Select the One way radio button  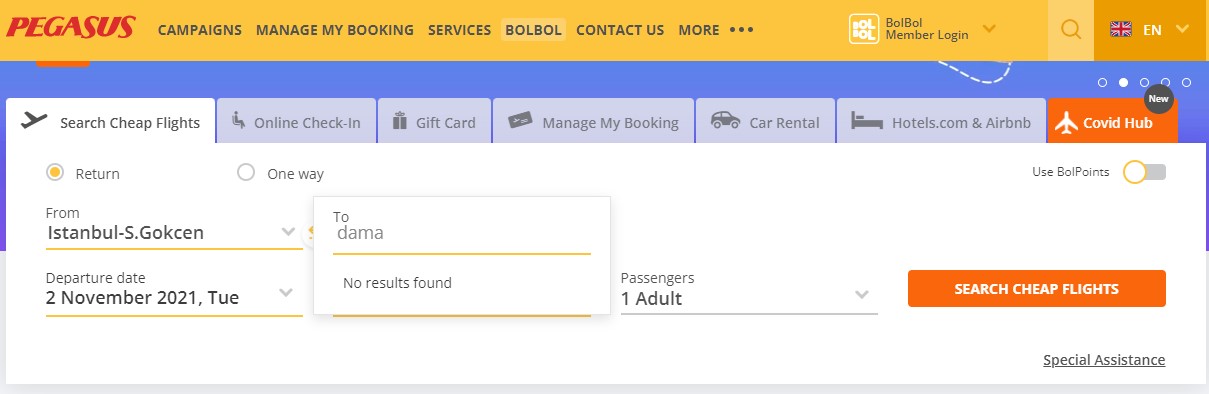pos(246,172)
